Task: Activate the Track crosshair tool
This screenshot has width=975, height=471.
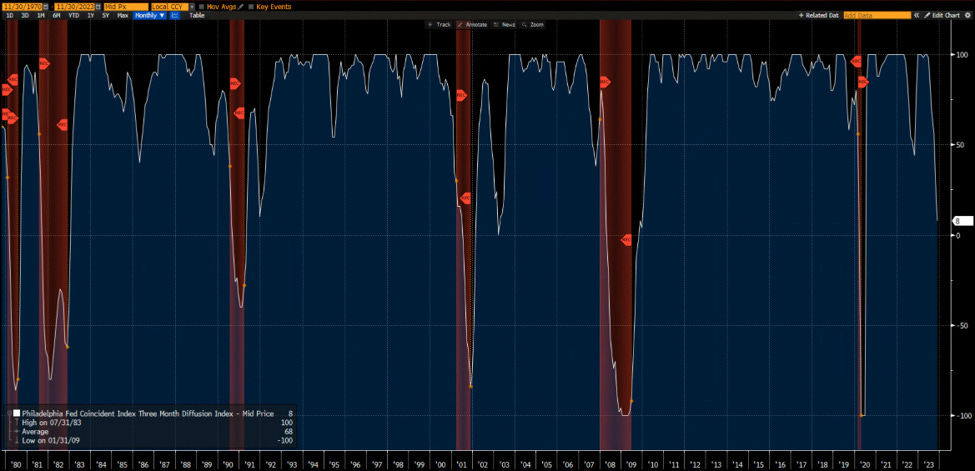Action: pos(439,24)
